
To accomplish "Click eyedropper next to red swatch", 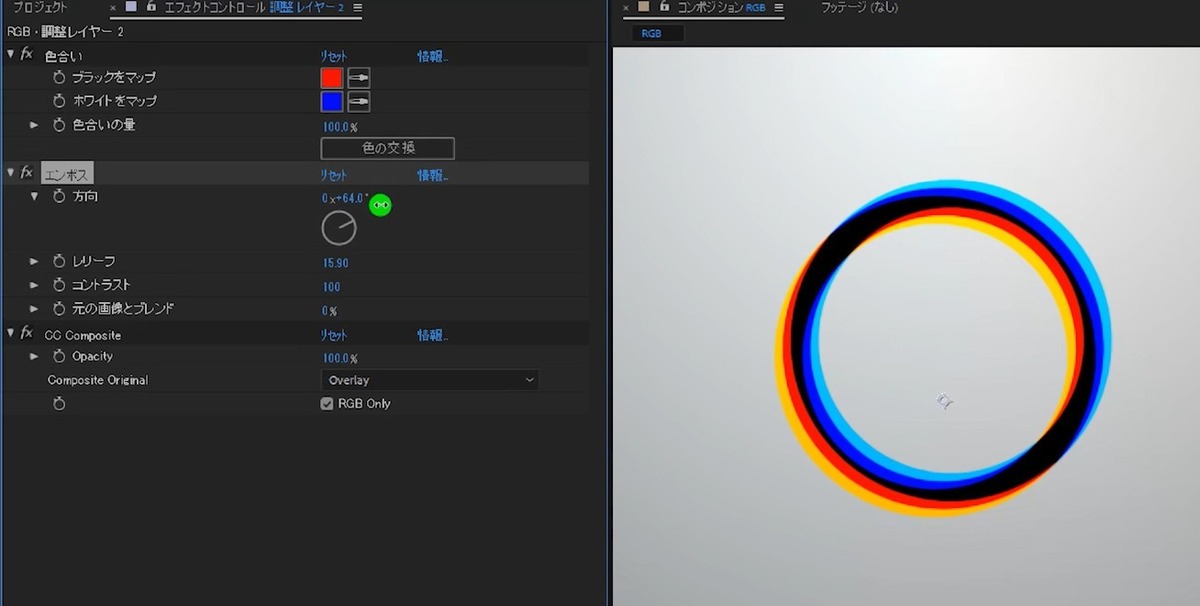I will click(358, 77).
